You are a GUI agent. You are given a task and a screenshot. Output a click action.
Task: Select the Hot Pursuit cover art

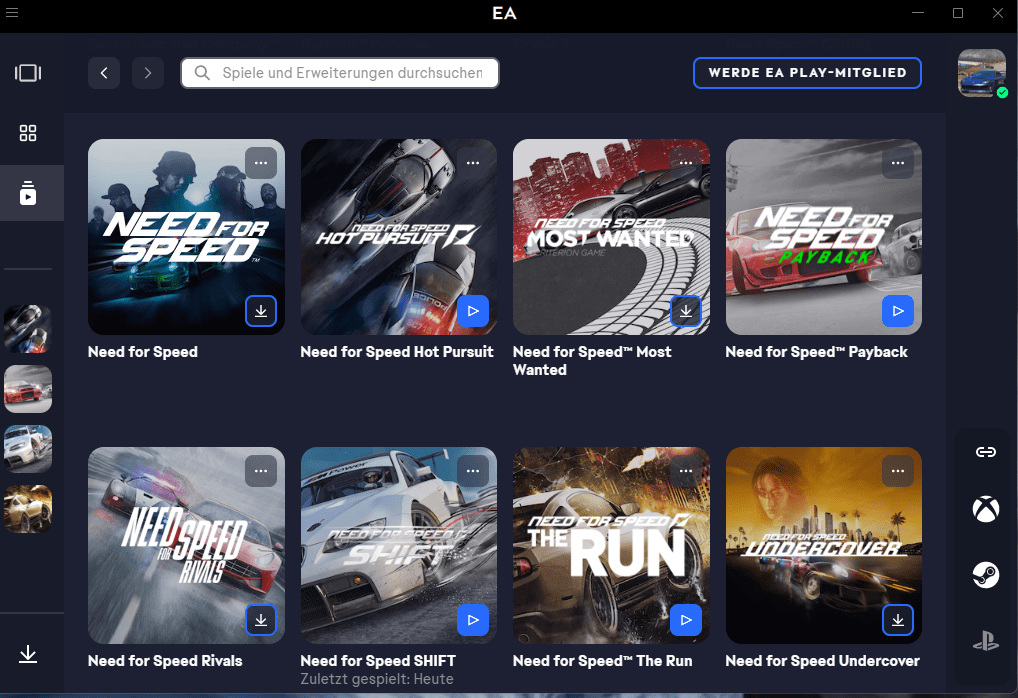(399, 237)
